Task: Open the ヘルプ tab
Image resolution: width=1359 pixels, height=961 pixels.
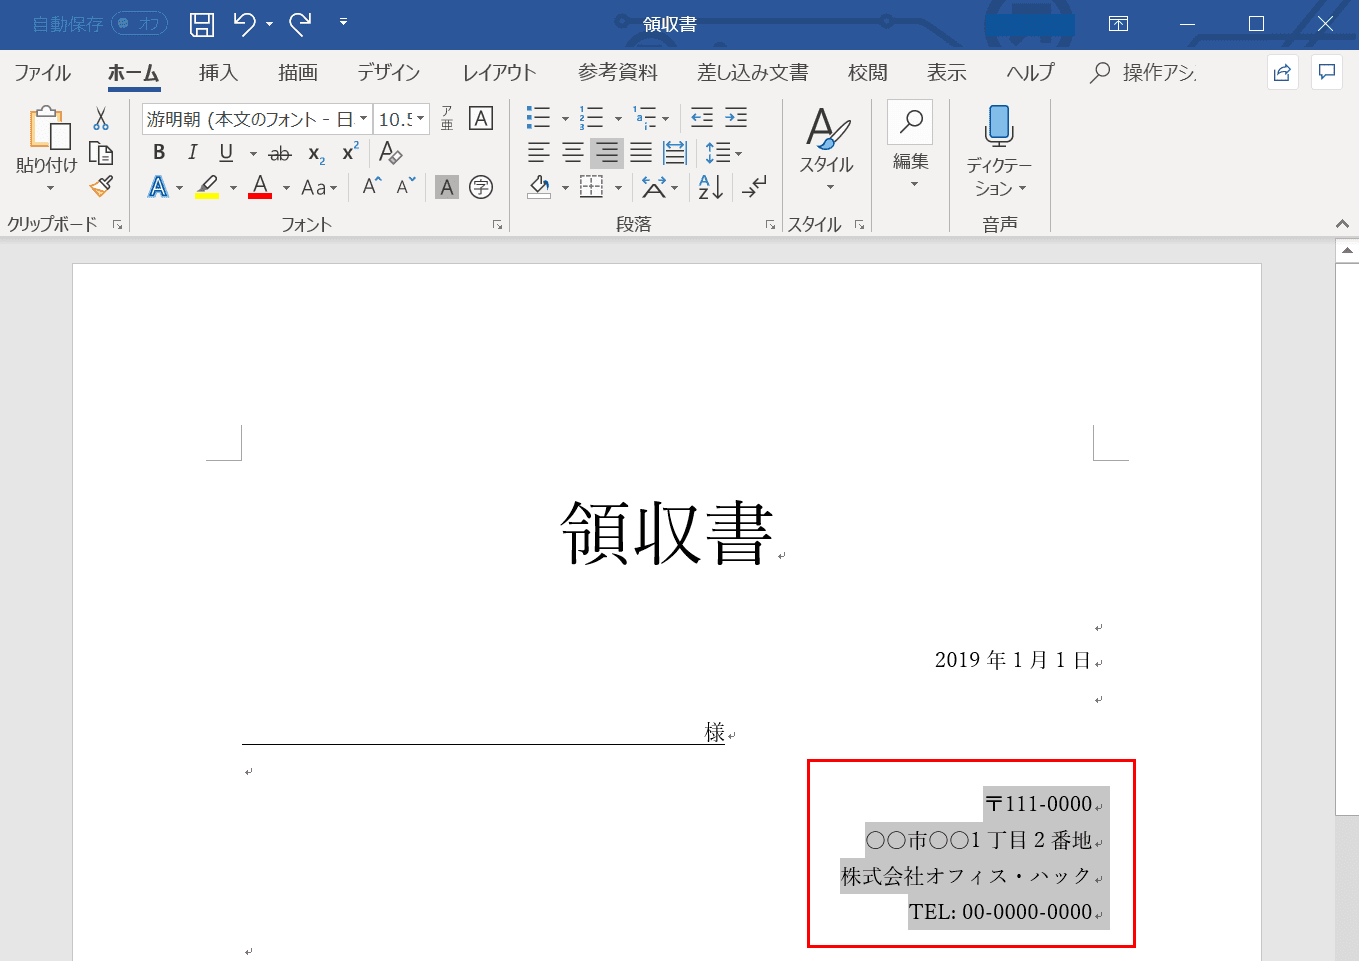Action: (1031, 72)
